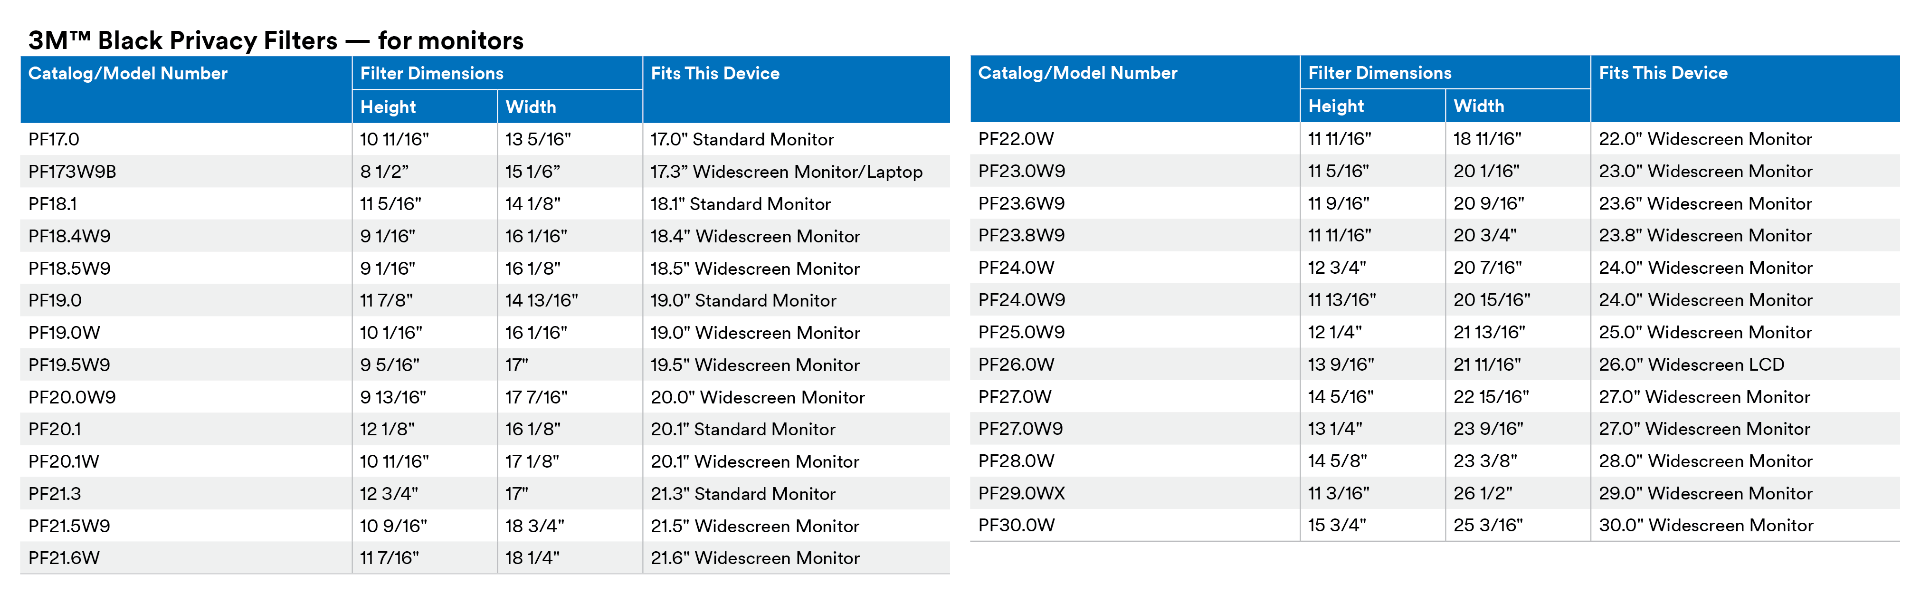Click the PF17.0 catalog number cell
The image size is (1920, 594).
point(54,139)
